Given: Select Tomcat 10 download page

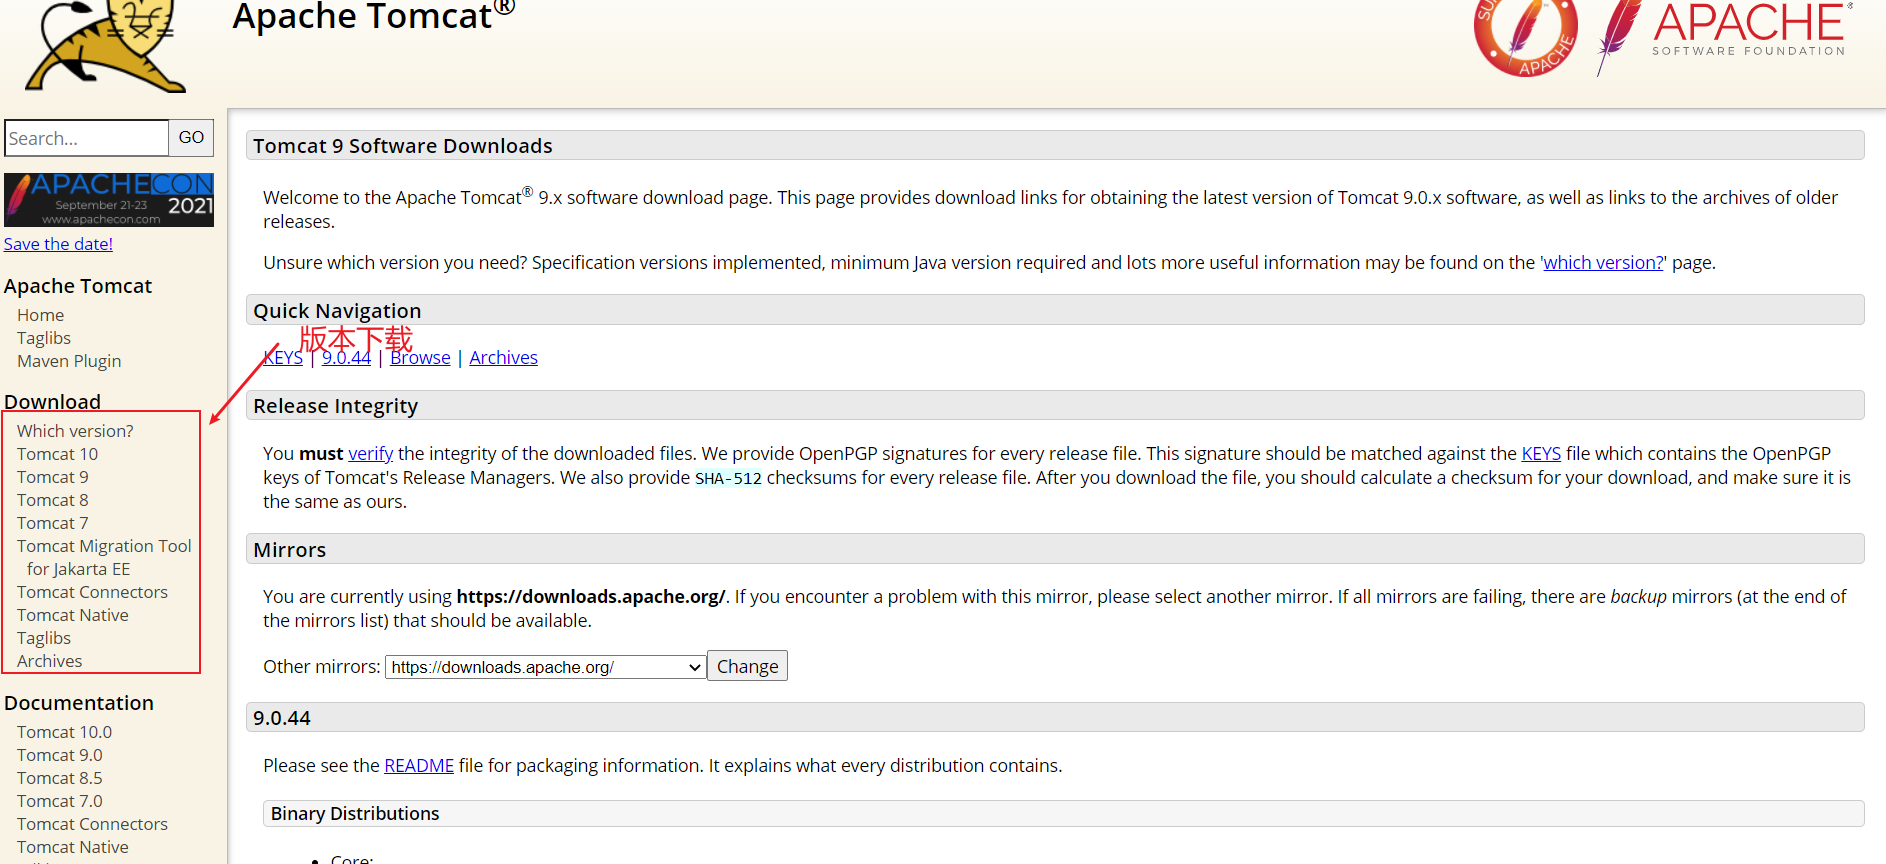Looking at the screenshot, I should [57, 454].
